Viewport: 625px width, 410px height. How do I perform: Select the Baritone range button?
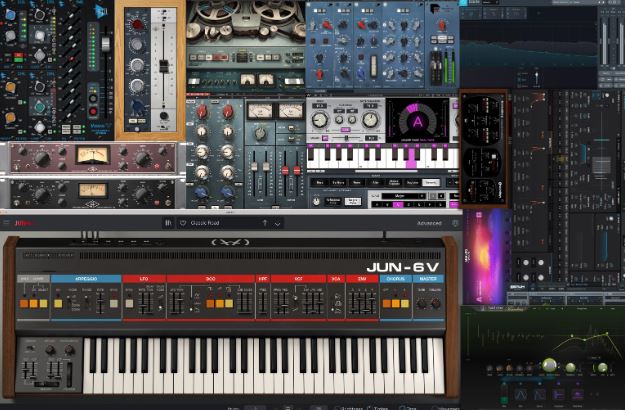tap(338, 182)
